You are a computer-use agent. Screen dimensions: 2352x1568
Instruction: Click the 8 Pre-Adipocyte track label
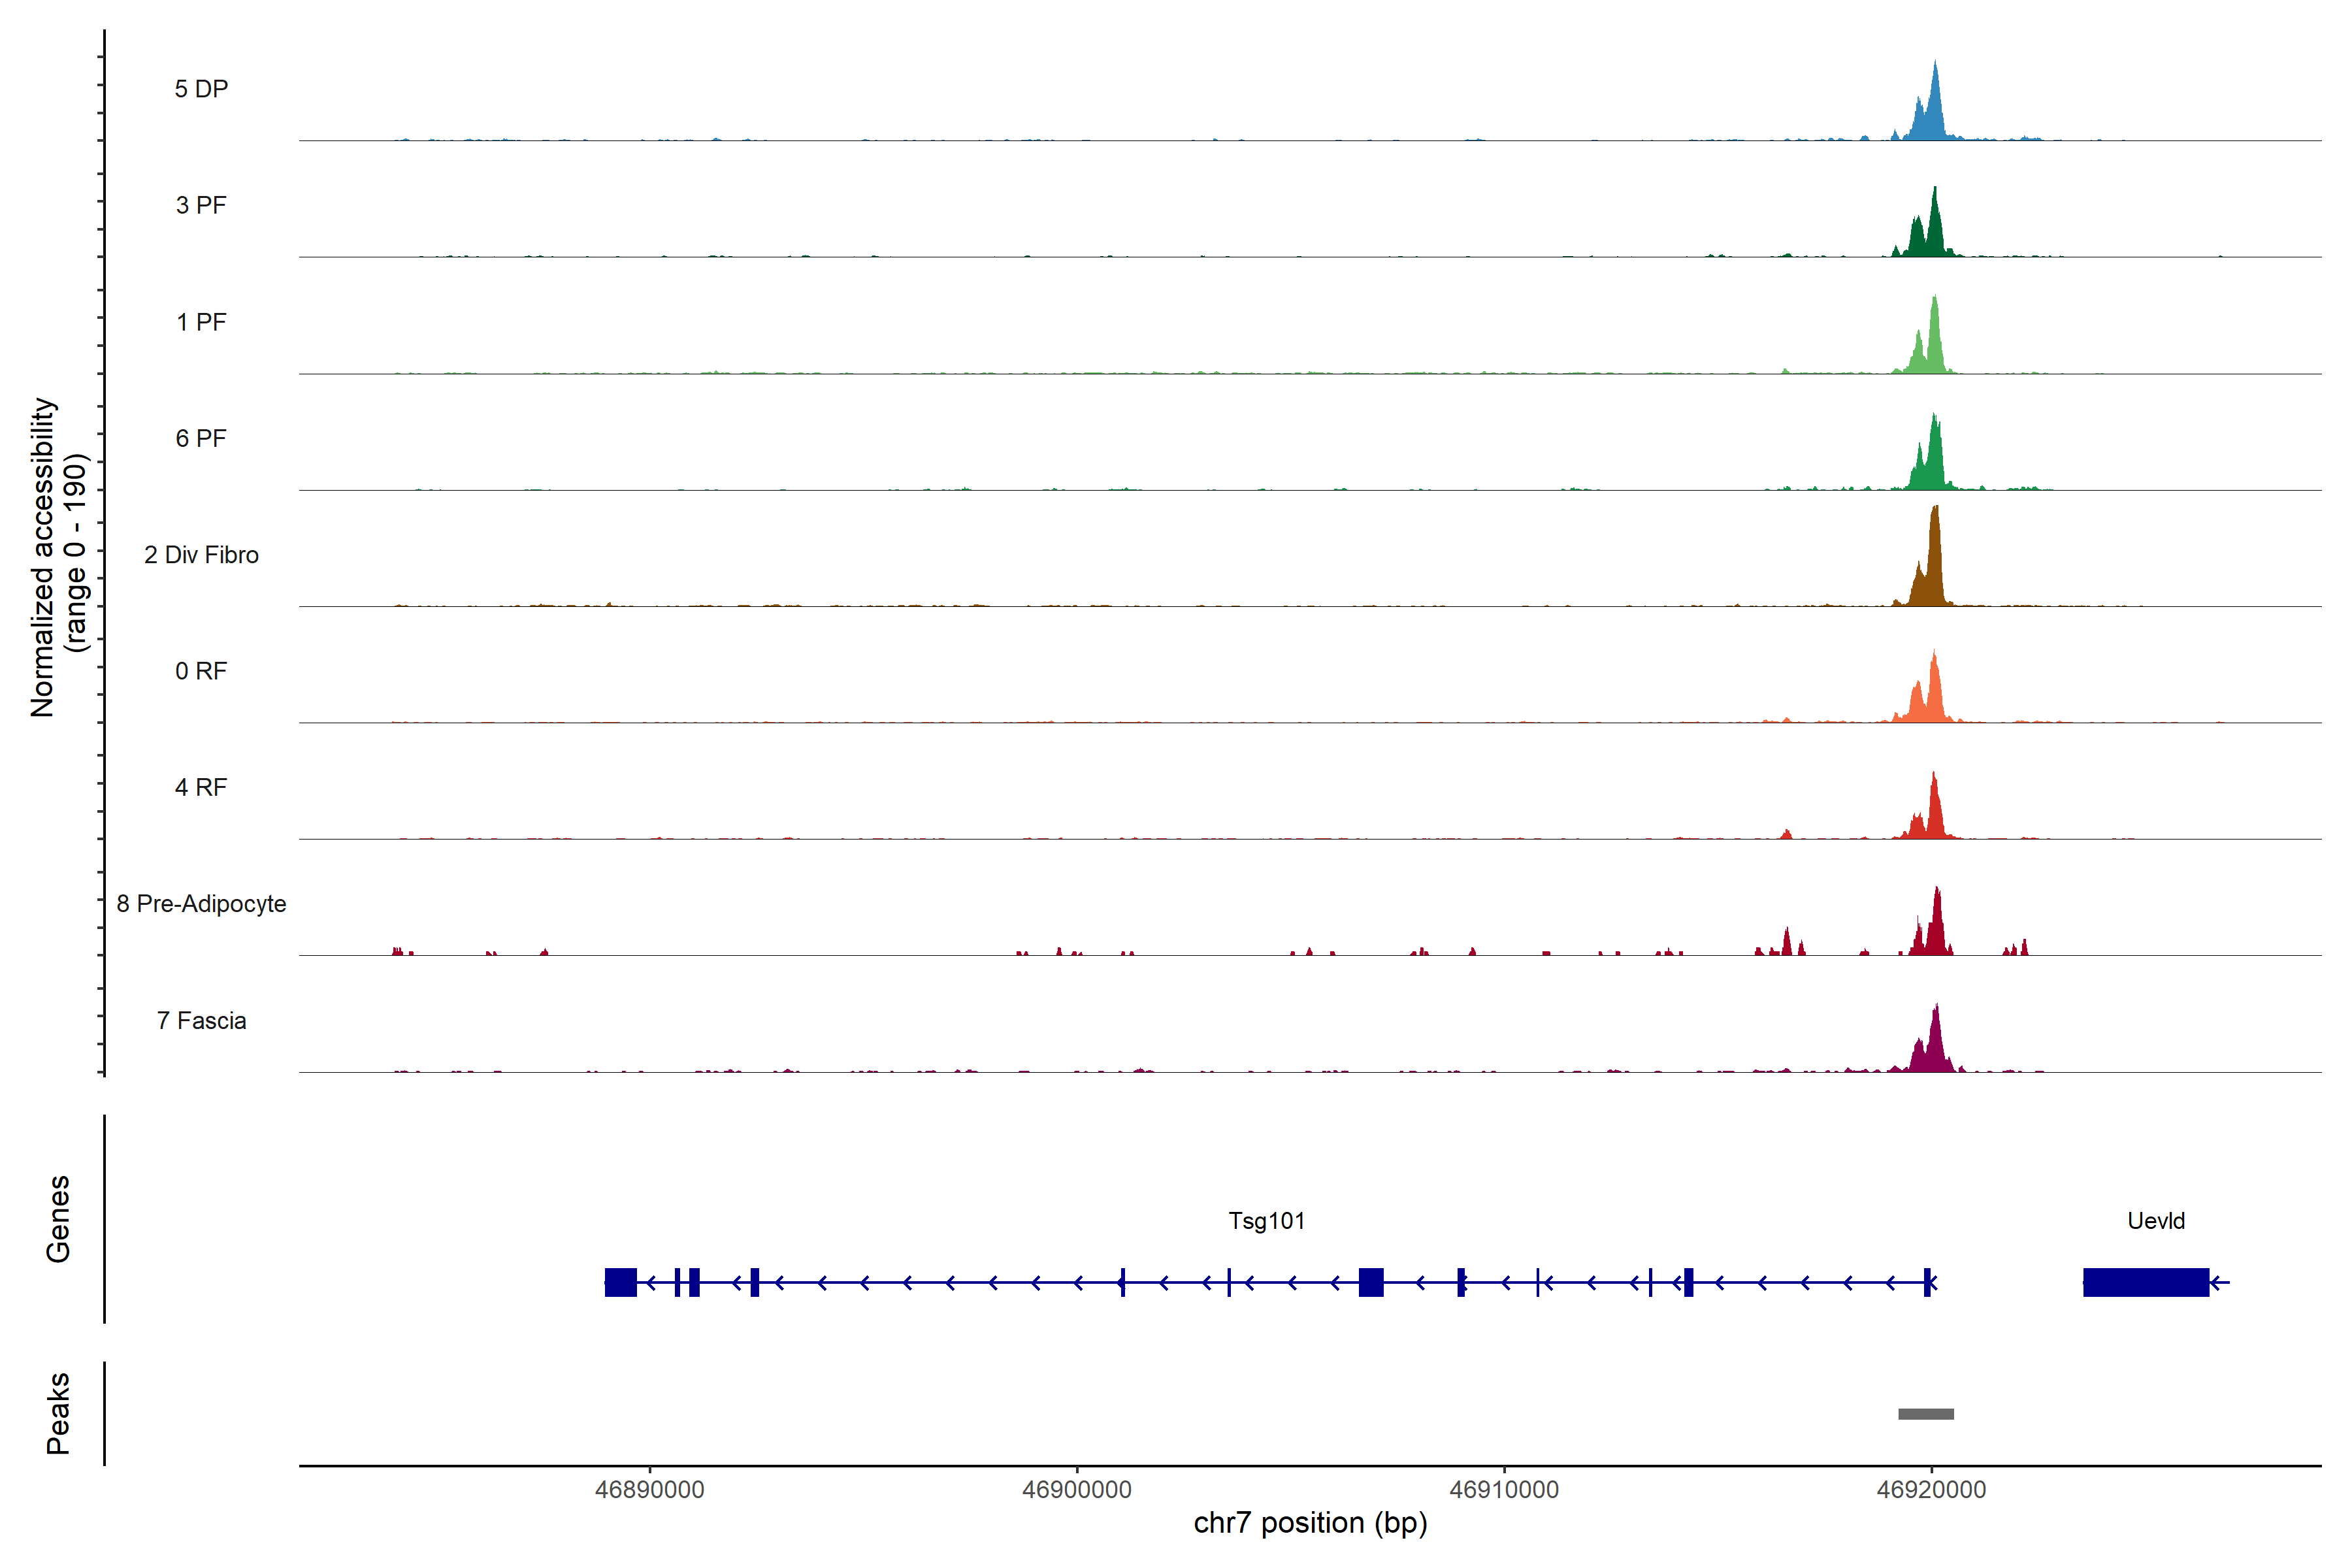(201, 904)
